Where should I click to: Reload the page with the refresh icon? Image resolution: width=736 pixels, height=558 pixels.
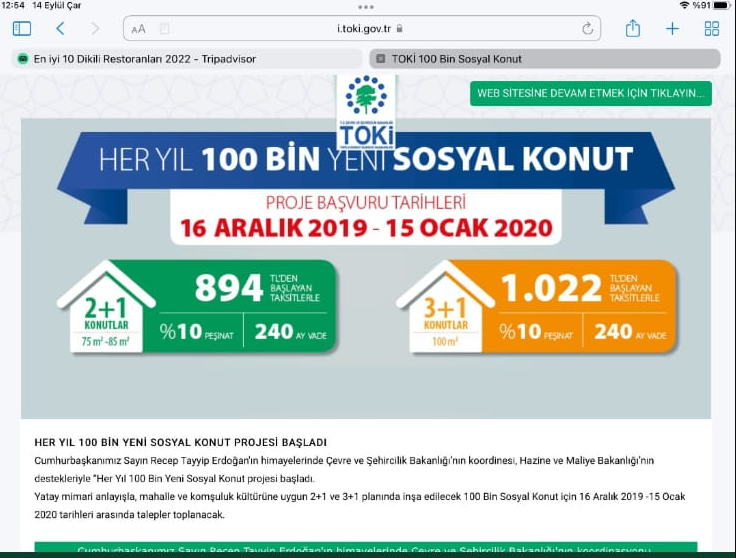tap(587, 29)
